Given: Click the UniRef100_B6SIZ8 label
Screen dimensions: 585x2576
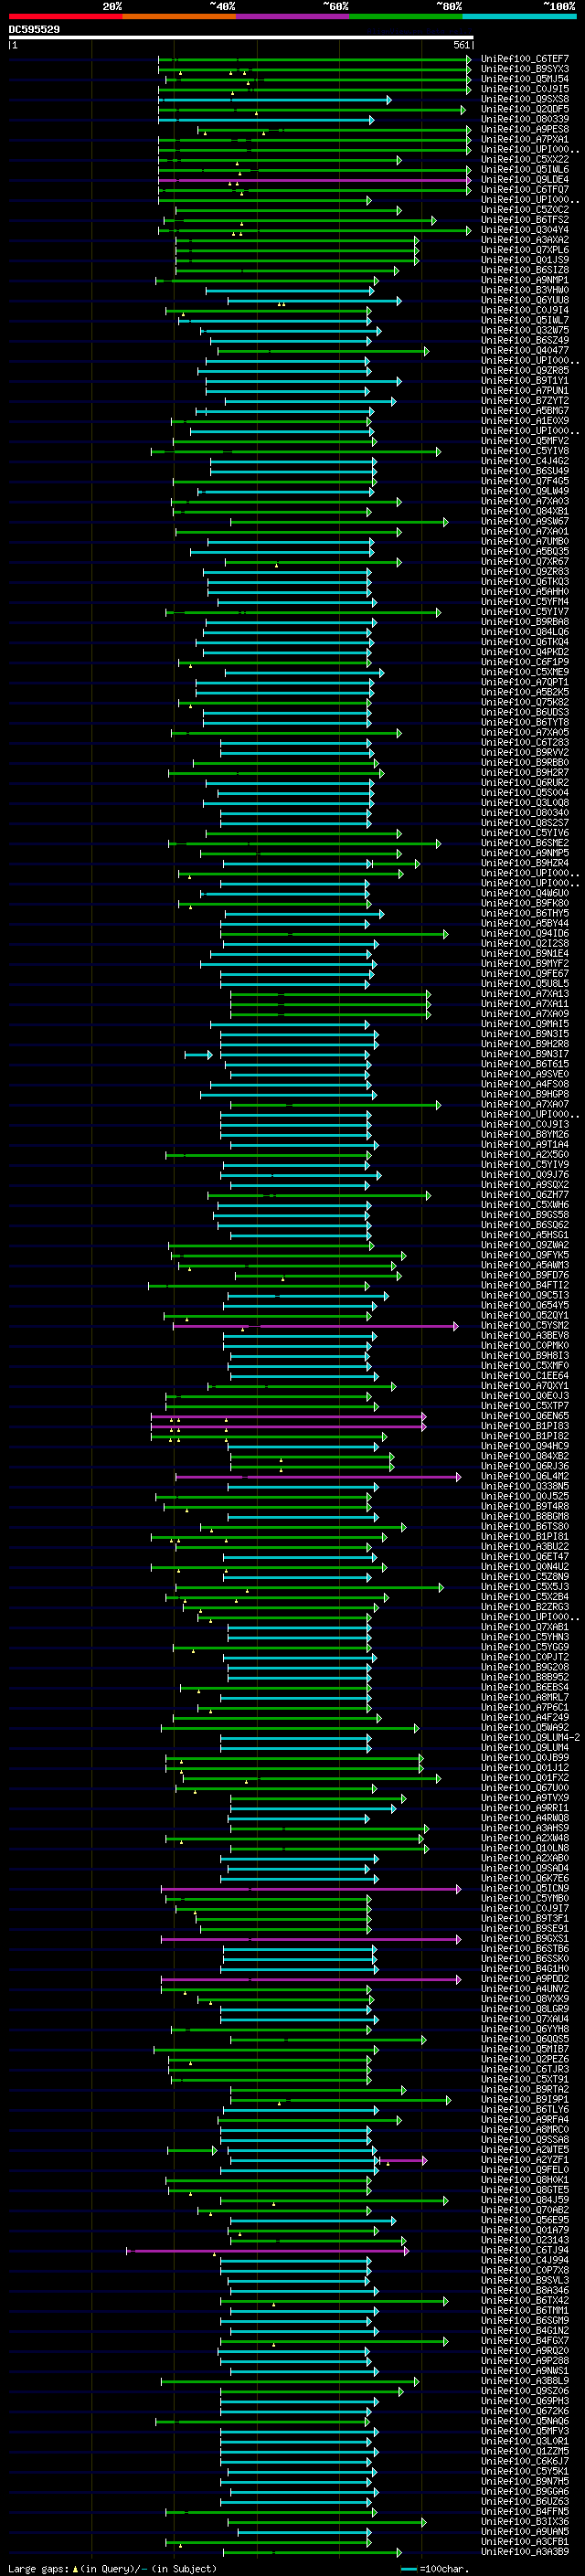Looking at the screenshot, I should pos(525,270).
